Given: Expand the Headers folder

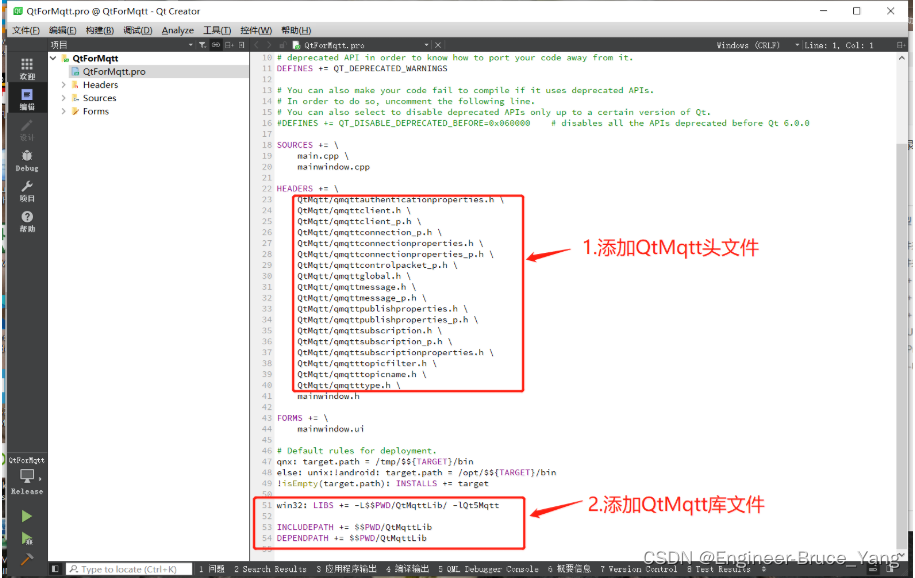Looking at the screenshot, I should (x=64, y=85).
